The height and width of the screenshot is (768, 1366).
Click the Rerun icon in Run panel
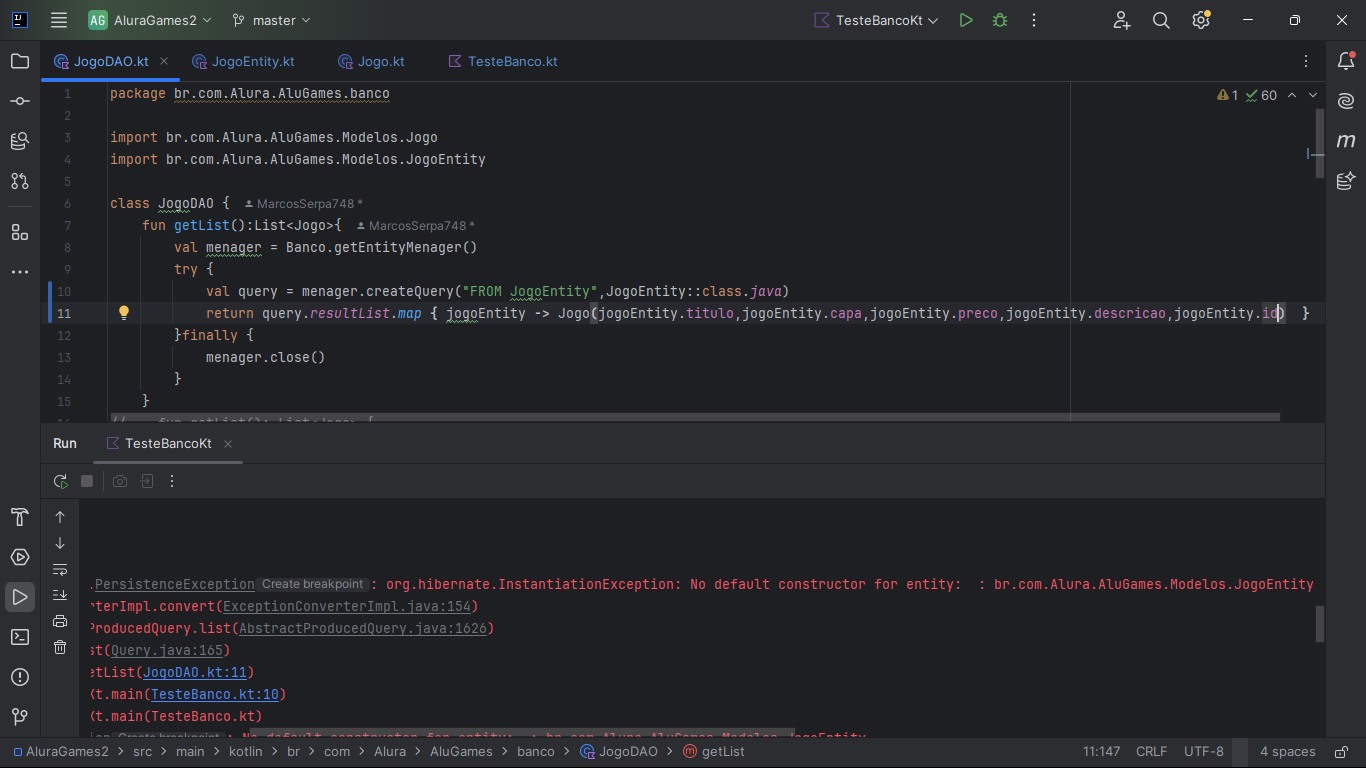point(61,481)
